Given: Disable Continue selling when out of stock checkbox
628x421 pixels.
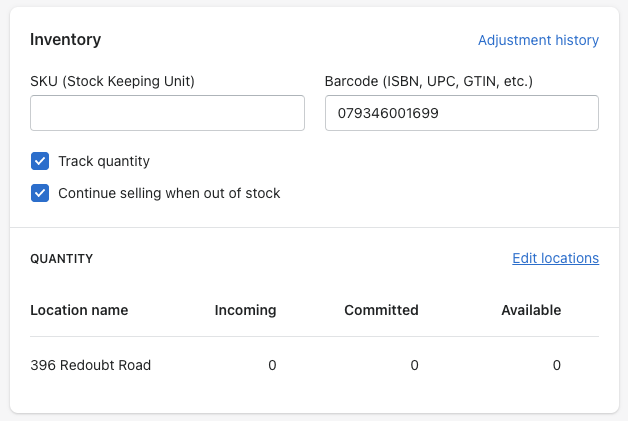Looking at the screenshot, I should [40, 193].
